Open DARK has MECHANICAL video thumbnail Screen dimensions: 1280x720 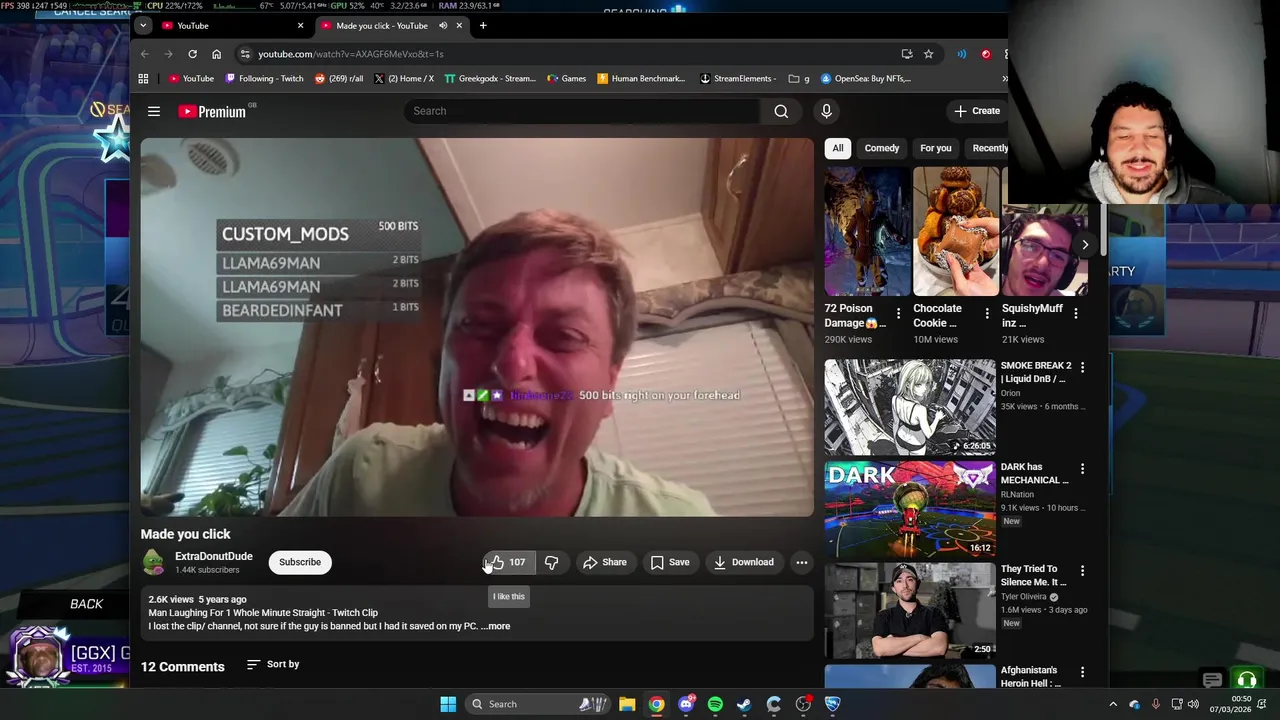pyautogui.click(x=910, y=509)
